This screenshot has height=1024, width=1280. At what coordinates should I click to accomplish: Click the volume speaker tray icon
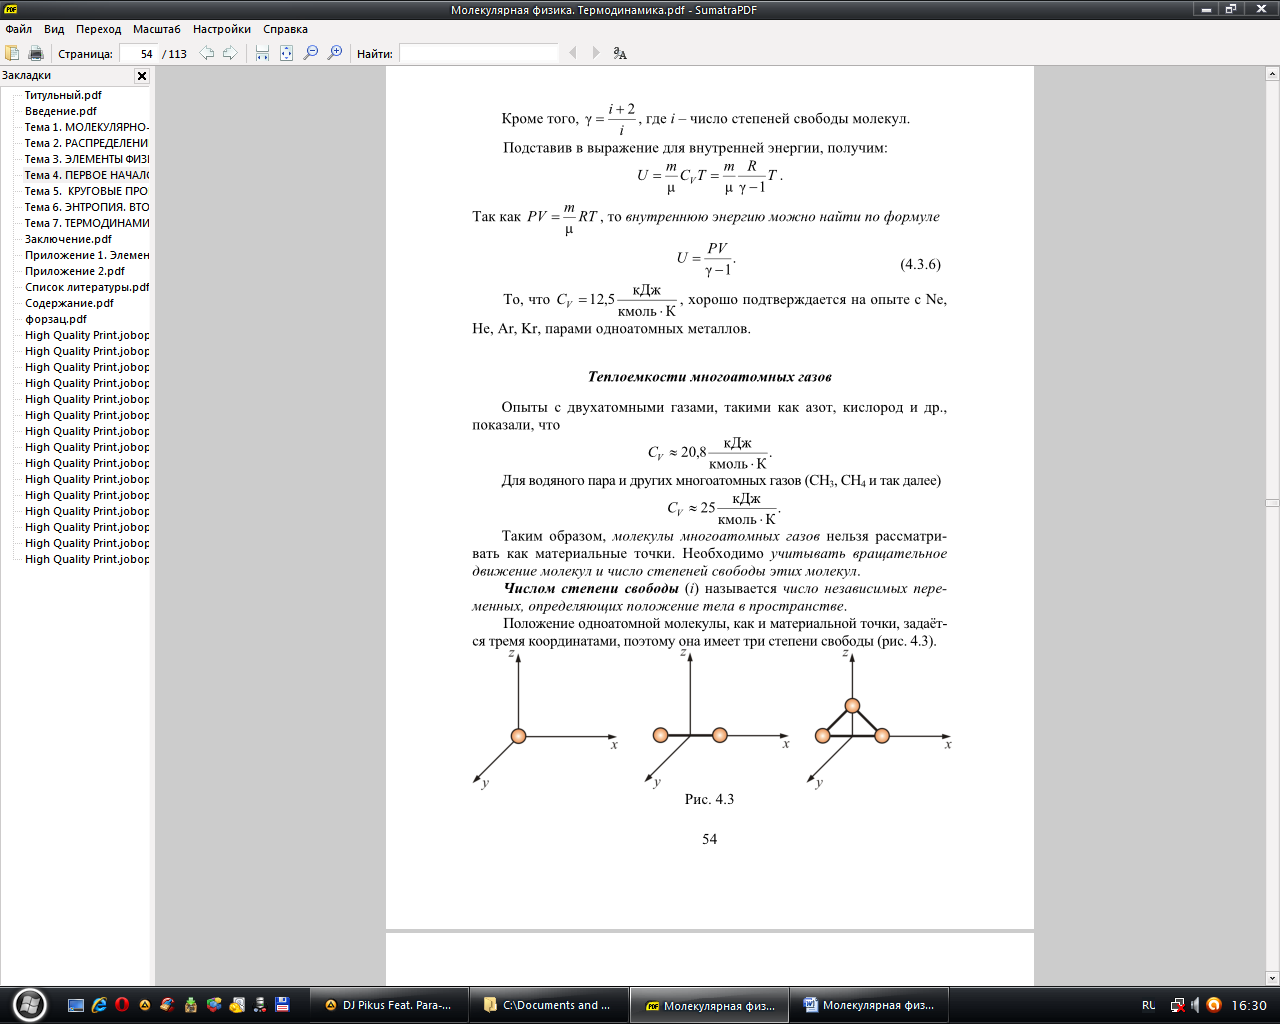pos(1195,1005)
